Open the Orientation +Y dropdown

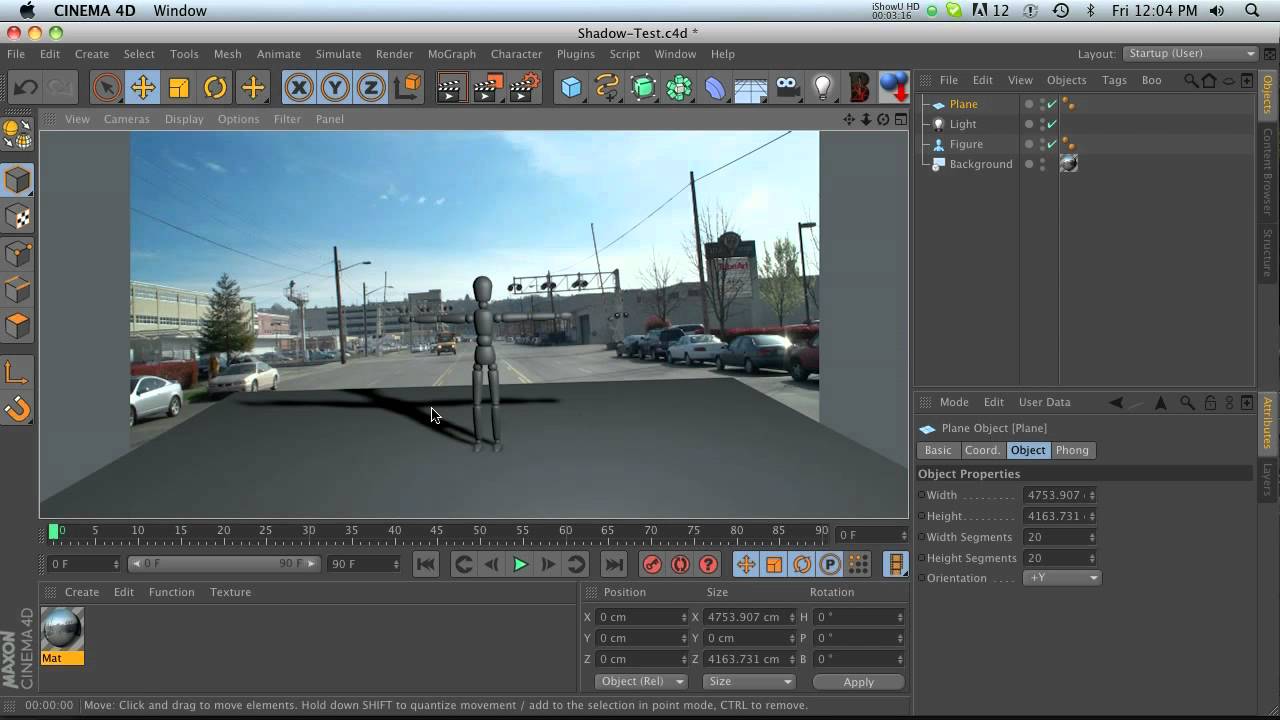(x=1062, y=578)
